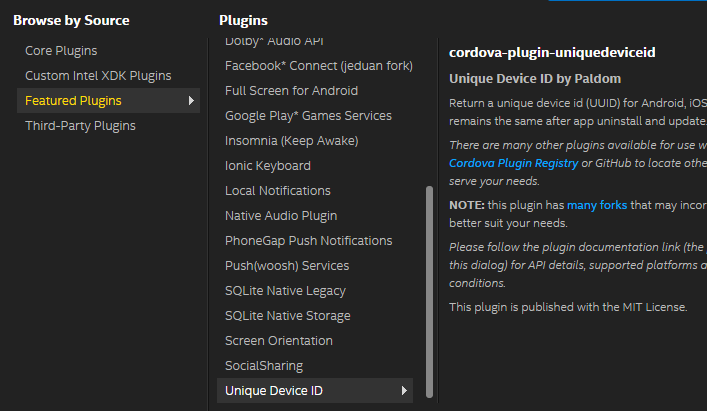Select SQLite Native Storage plugin
Screen dimensions: 707x411
point(288,316)
